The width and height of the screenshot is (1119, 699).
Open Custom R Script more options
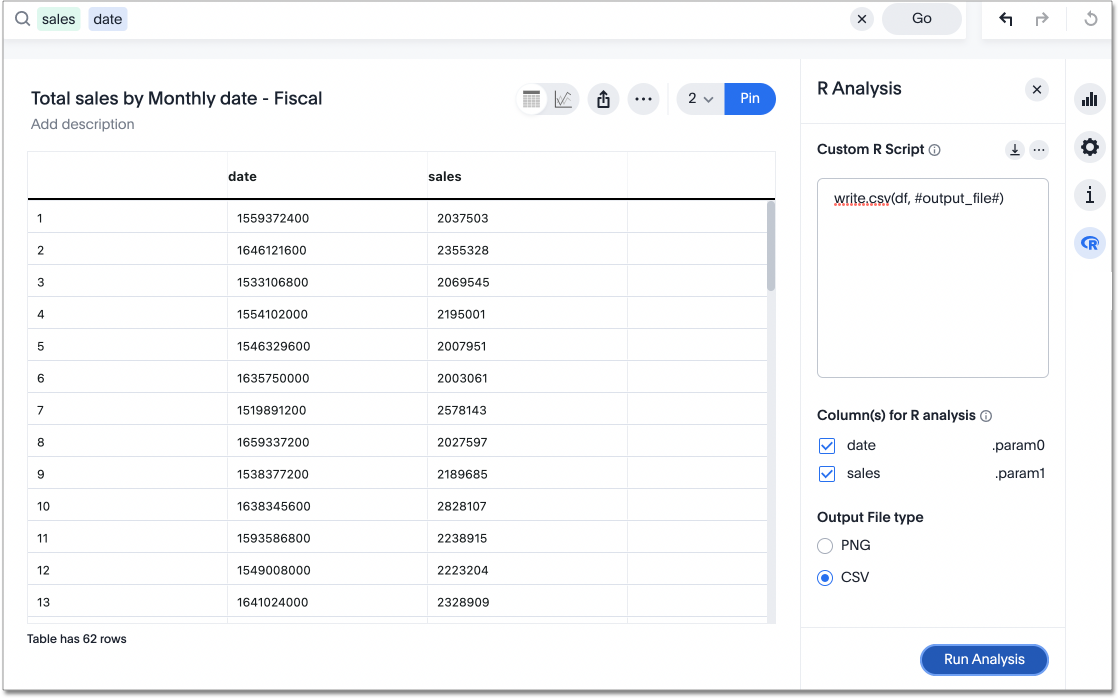pos(1039,150)
